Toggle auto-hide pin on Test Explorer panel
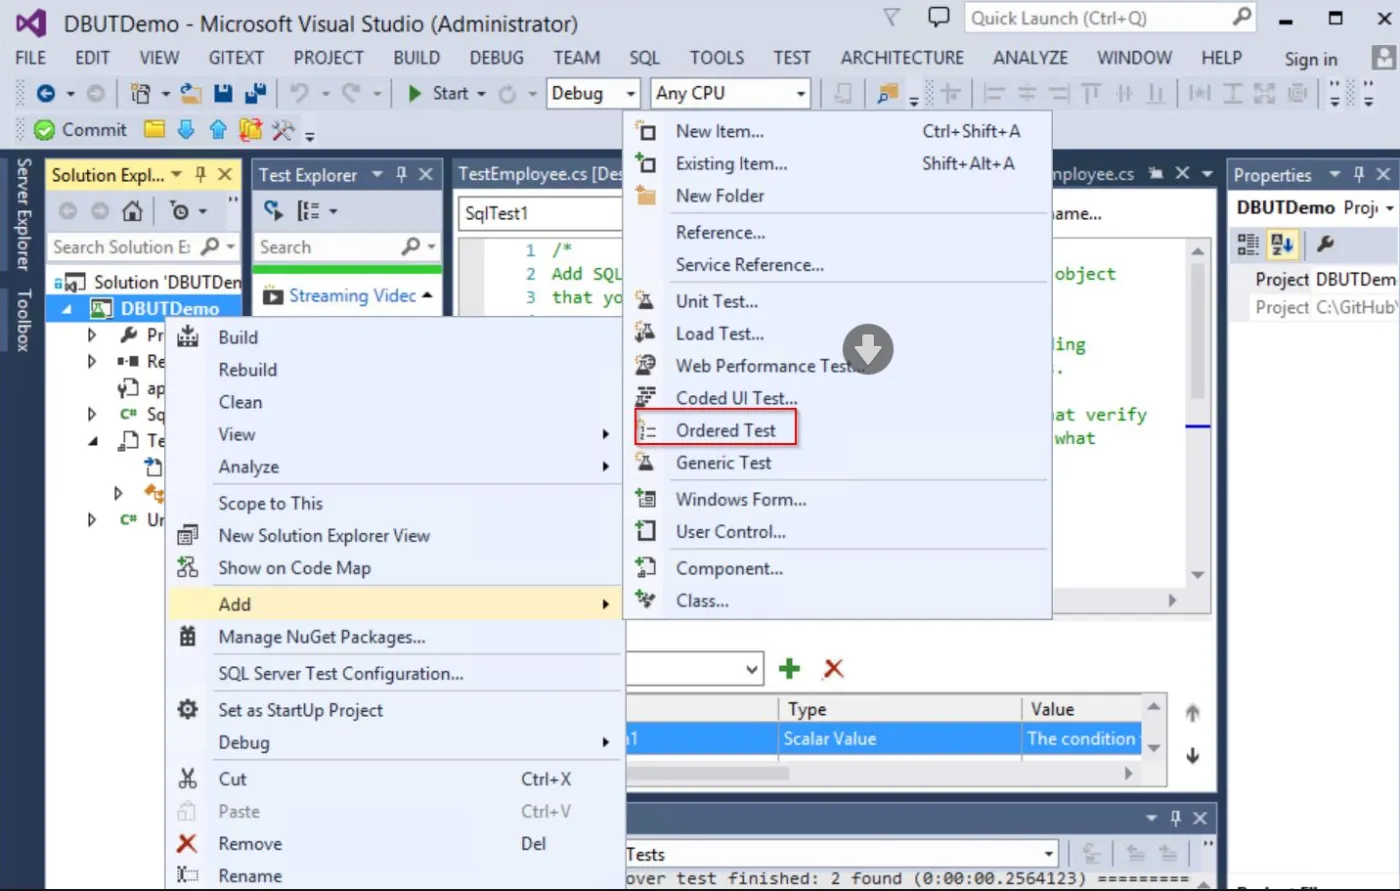Screen dimensions: 1400x891 (x=402, y=175)
